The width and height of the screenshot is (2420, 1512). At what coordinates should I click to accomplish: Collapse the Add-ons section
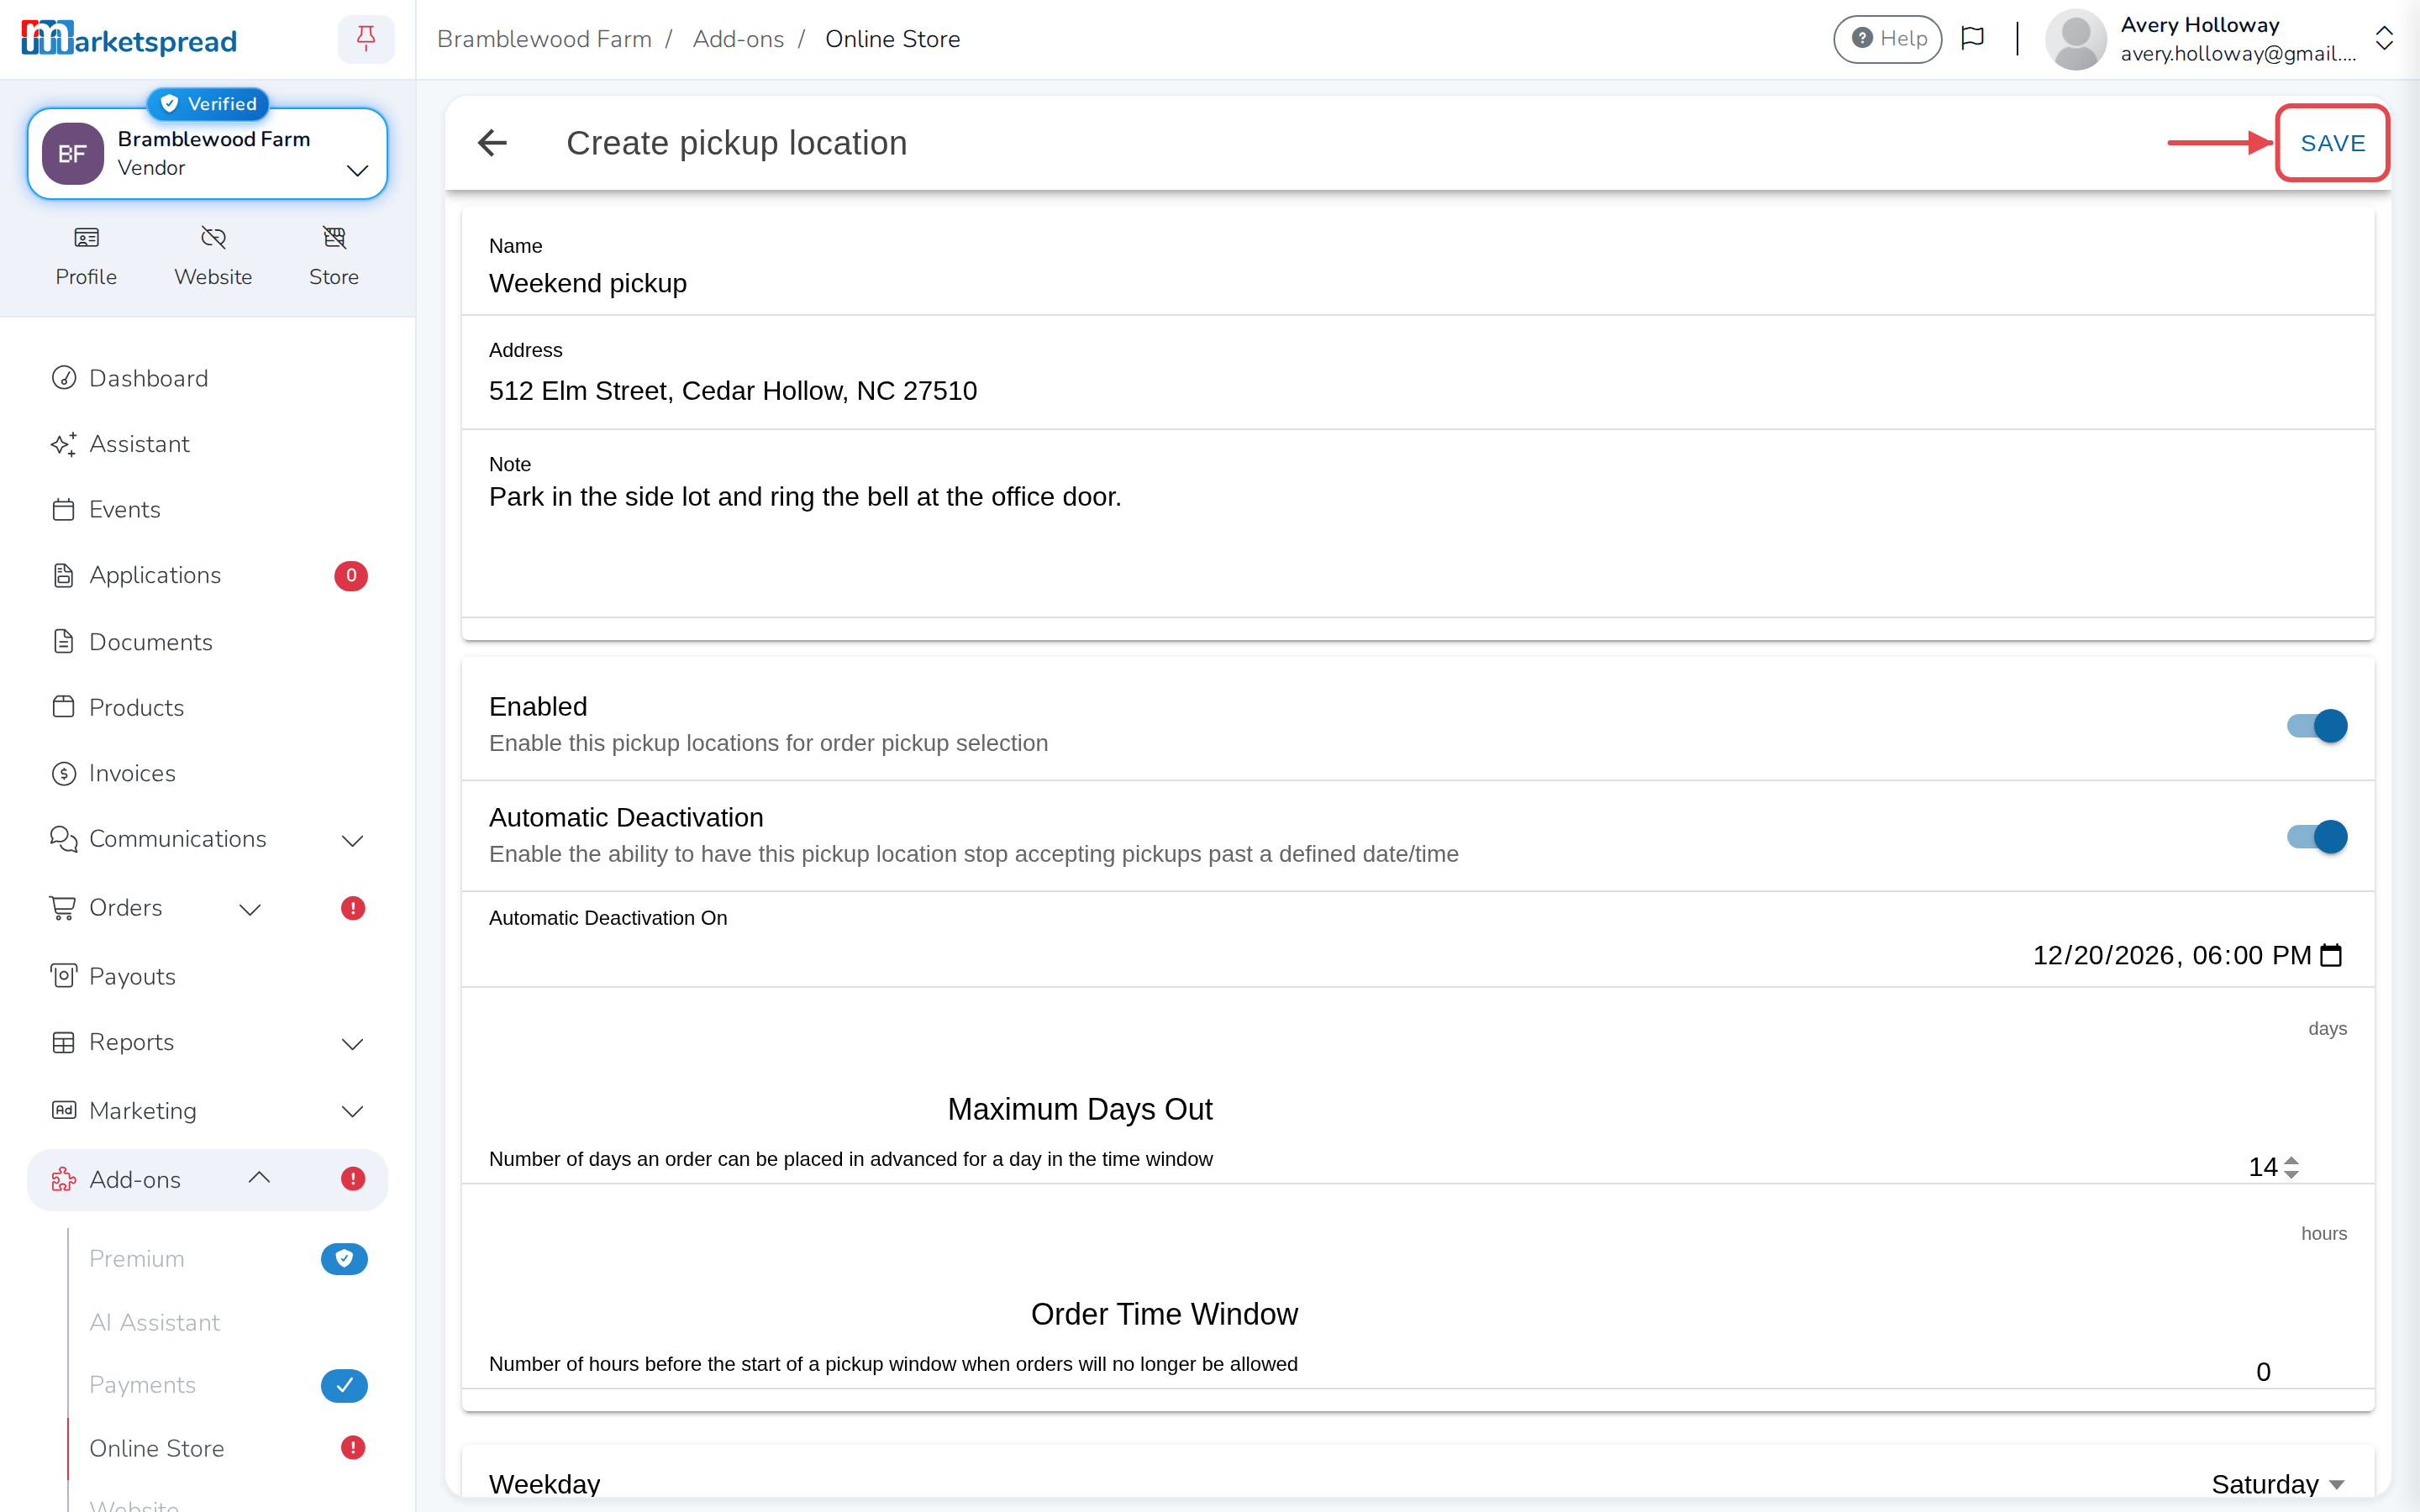[x=259, y=1178]
